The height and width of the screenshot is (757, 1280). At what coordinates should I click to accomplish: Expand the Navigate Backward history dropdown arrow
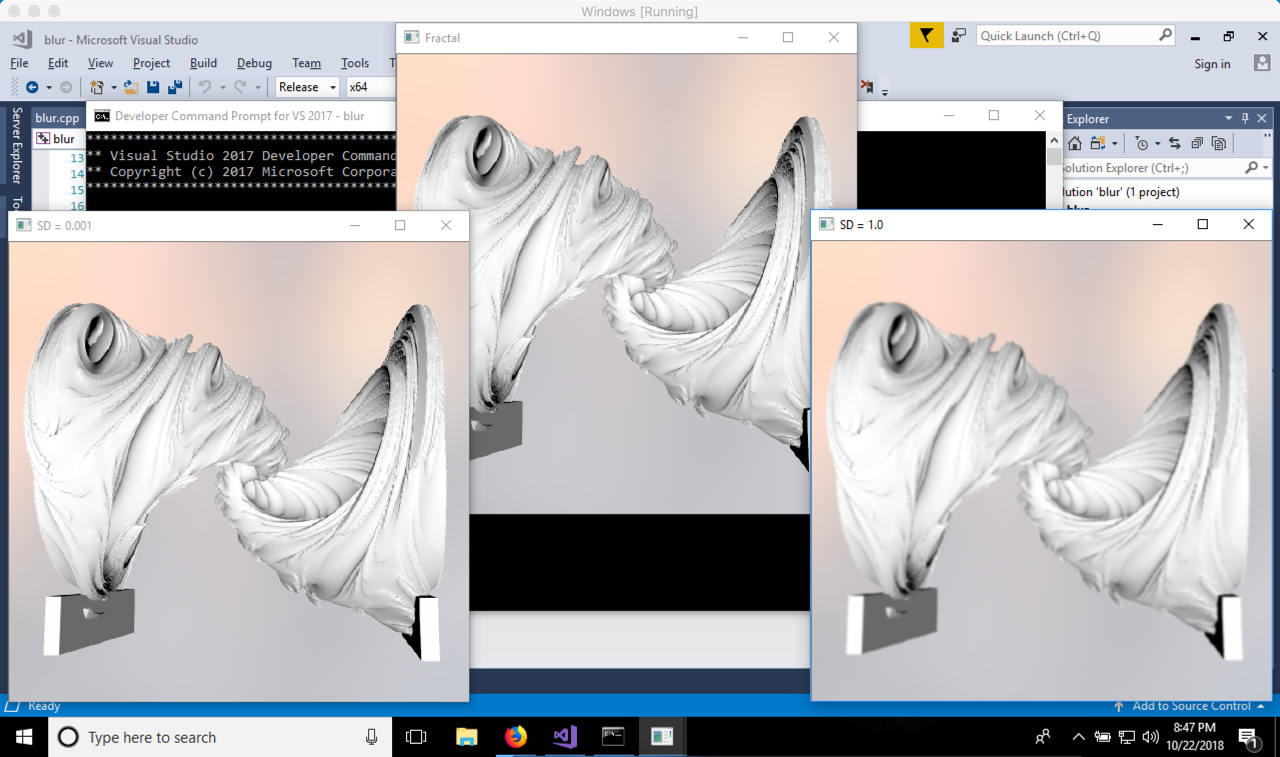pos(48,87)
